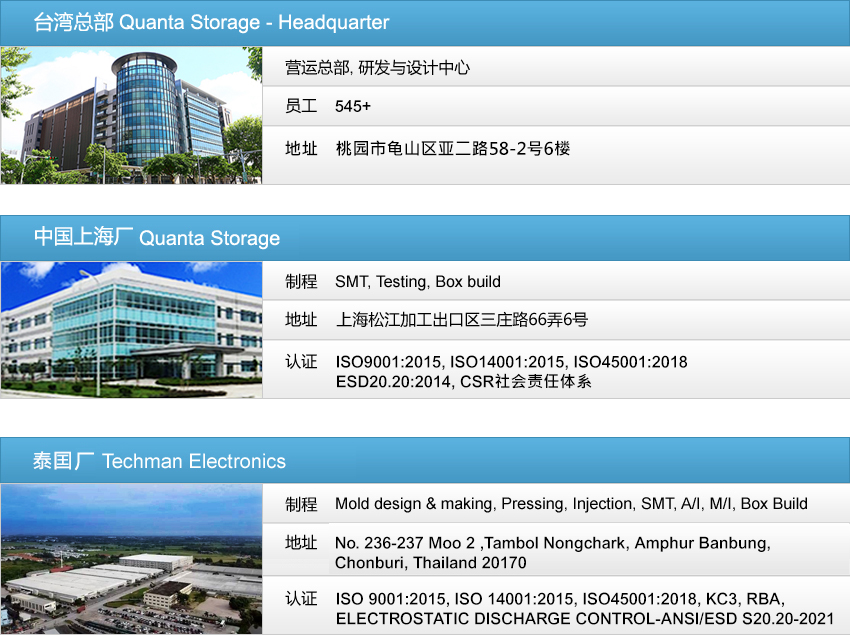This screenshot has width=850, height=635.
Task: Click the ESD20.20:2014, CSR社会责任体系 certification line
Action: [463, 381]
